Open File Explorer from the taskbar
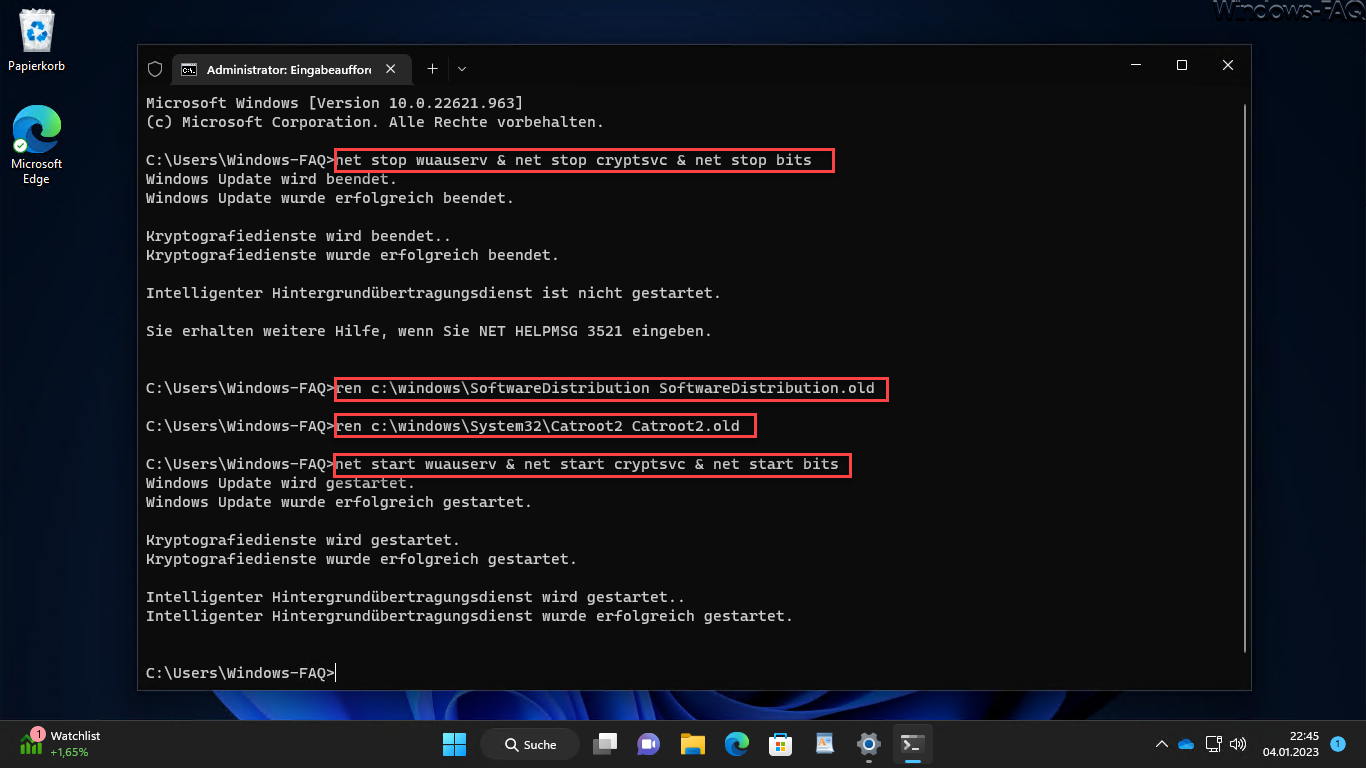Image resolution: width=1366 pixels, height=768 pixels. 693,744
